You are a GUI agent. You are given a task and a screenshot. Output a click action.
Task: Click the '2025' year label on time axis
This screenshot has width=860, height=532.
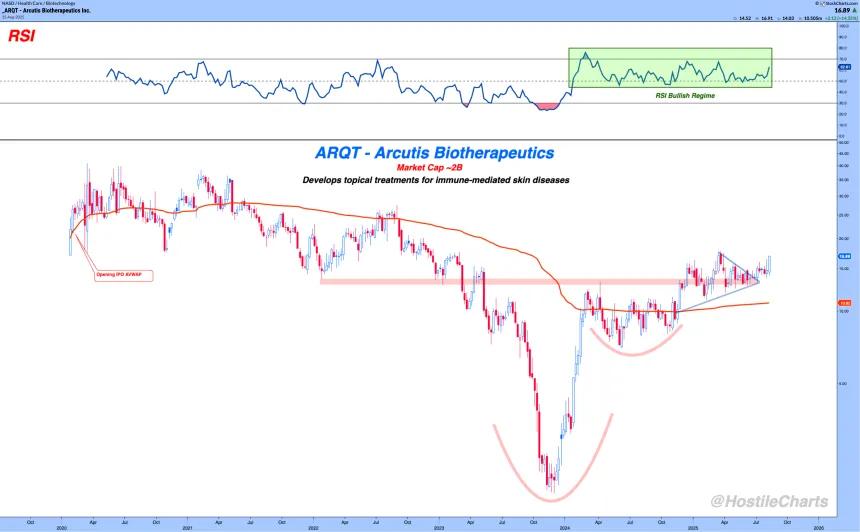(x=692, y=528)
